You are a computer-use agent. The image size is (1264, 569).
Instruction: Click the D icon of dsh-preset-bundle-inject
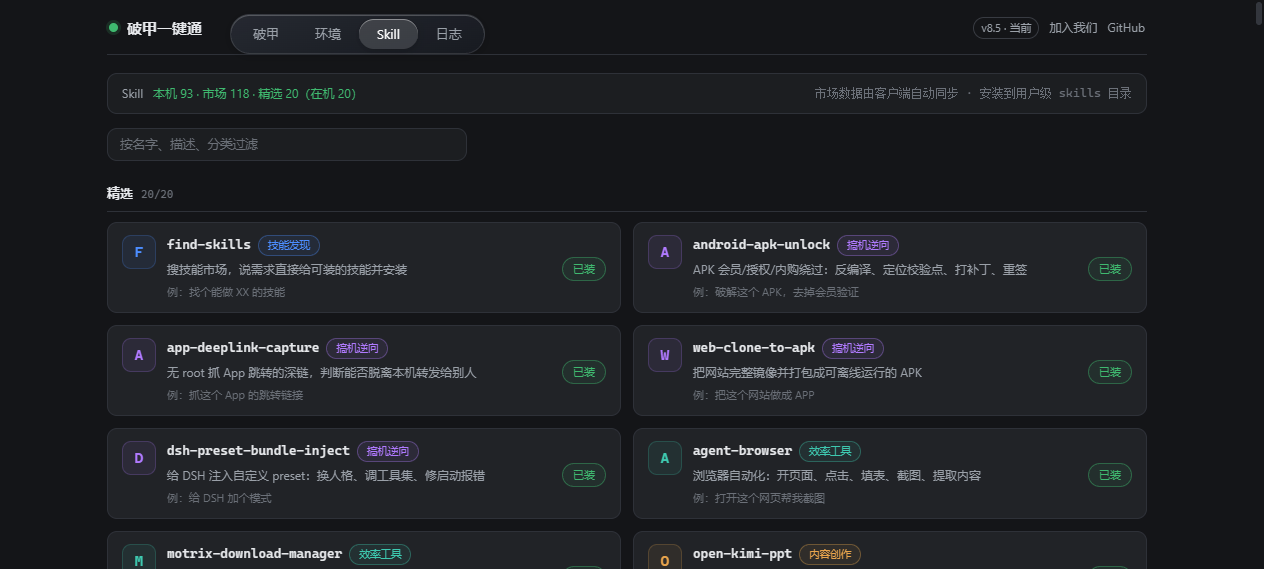click(138, 458)
